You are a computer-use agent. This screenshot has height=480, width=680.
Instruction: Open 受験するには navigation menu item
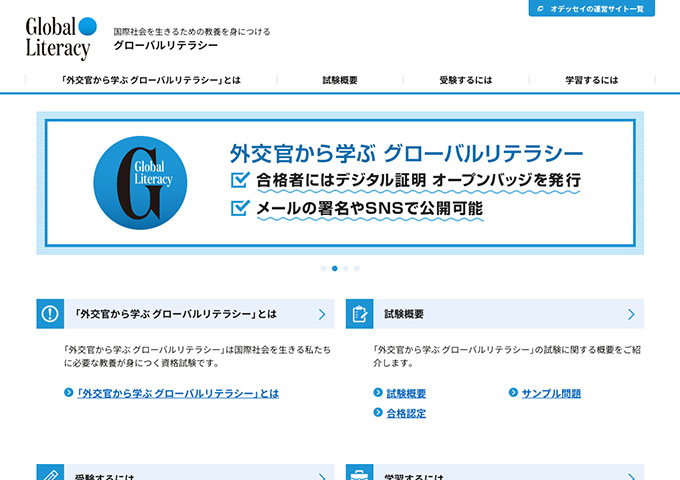pos(466,80)
